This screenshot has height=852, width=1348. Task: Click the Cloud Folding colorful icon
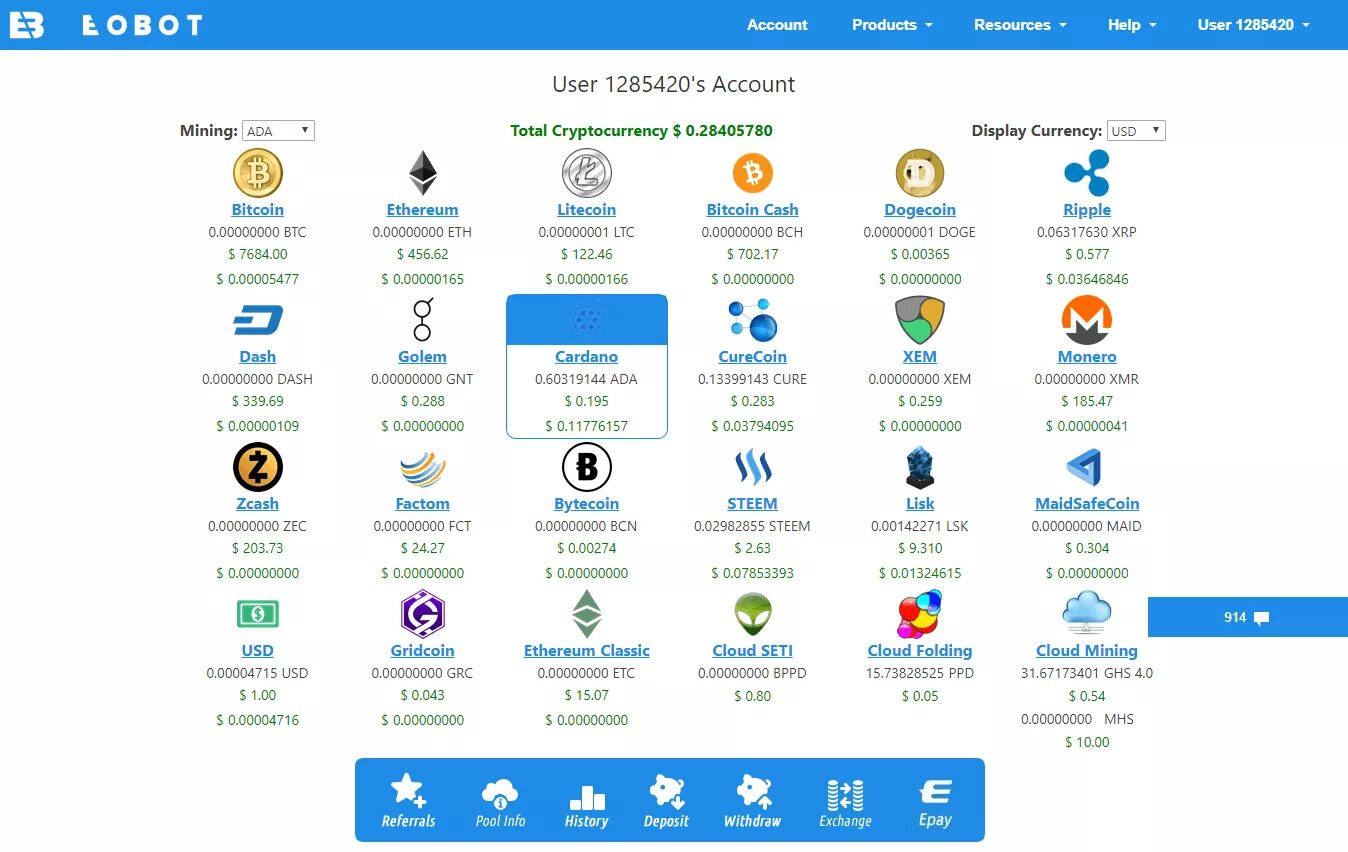coord(920,614)
